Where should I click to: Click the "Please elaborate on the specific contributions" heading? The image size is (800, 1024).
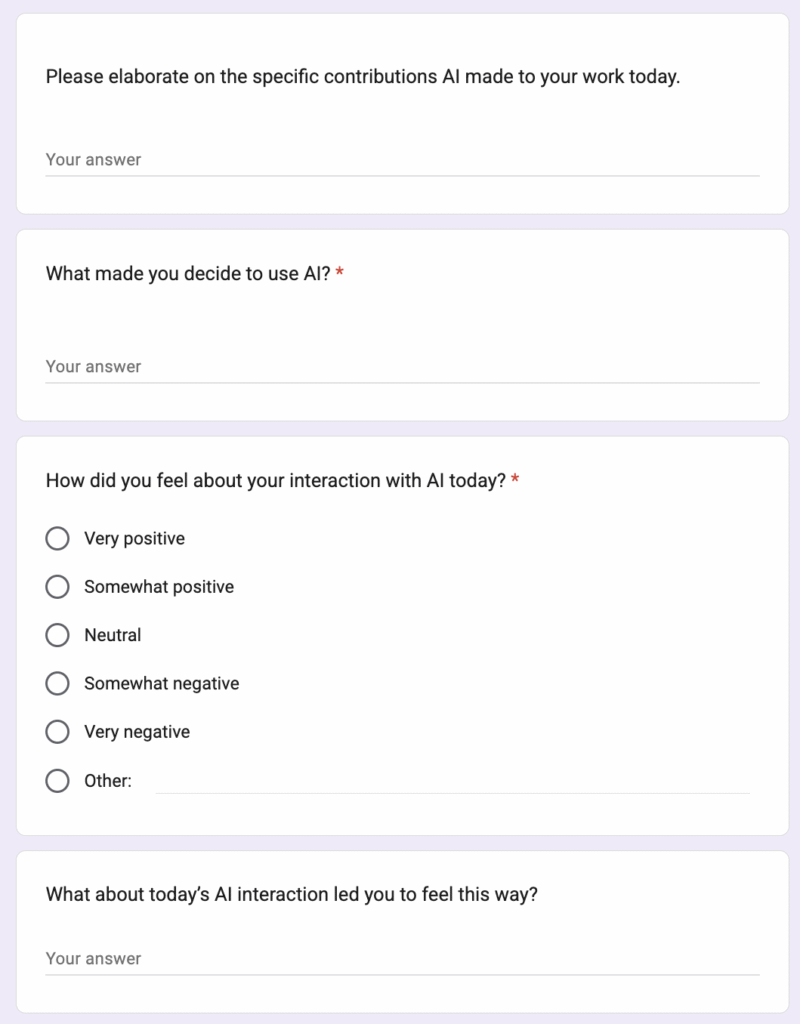363,77
